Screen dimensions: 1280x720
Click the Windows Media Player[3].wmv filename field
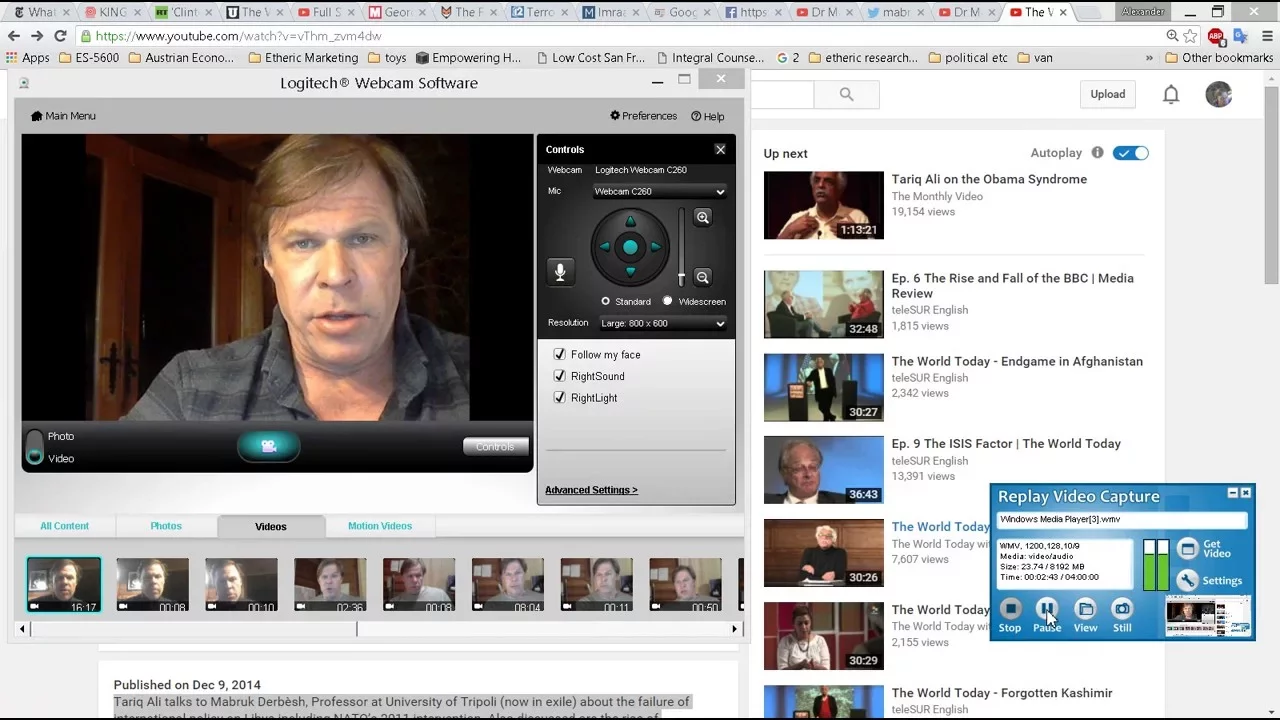tap(1122, 520)
